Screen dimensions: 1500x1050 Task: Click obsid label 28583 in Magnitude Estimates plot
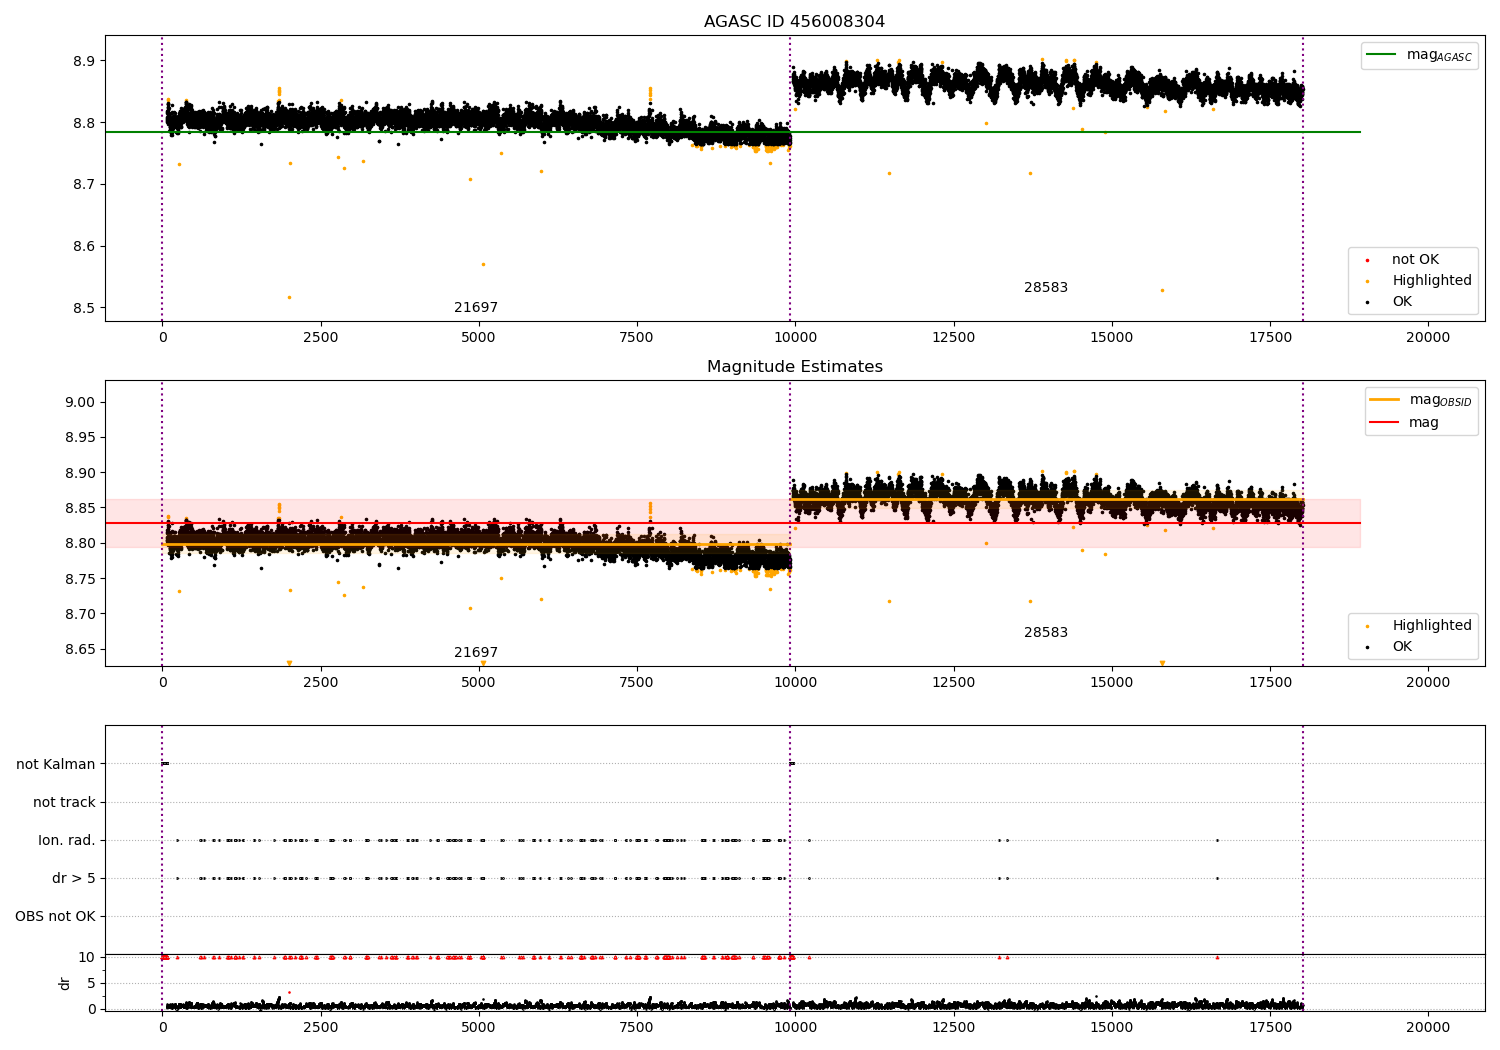pos(1046,633)
